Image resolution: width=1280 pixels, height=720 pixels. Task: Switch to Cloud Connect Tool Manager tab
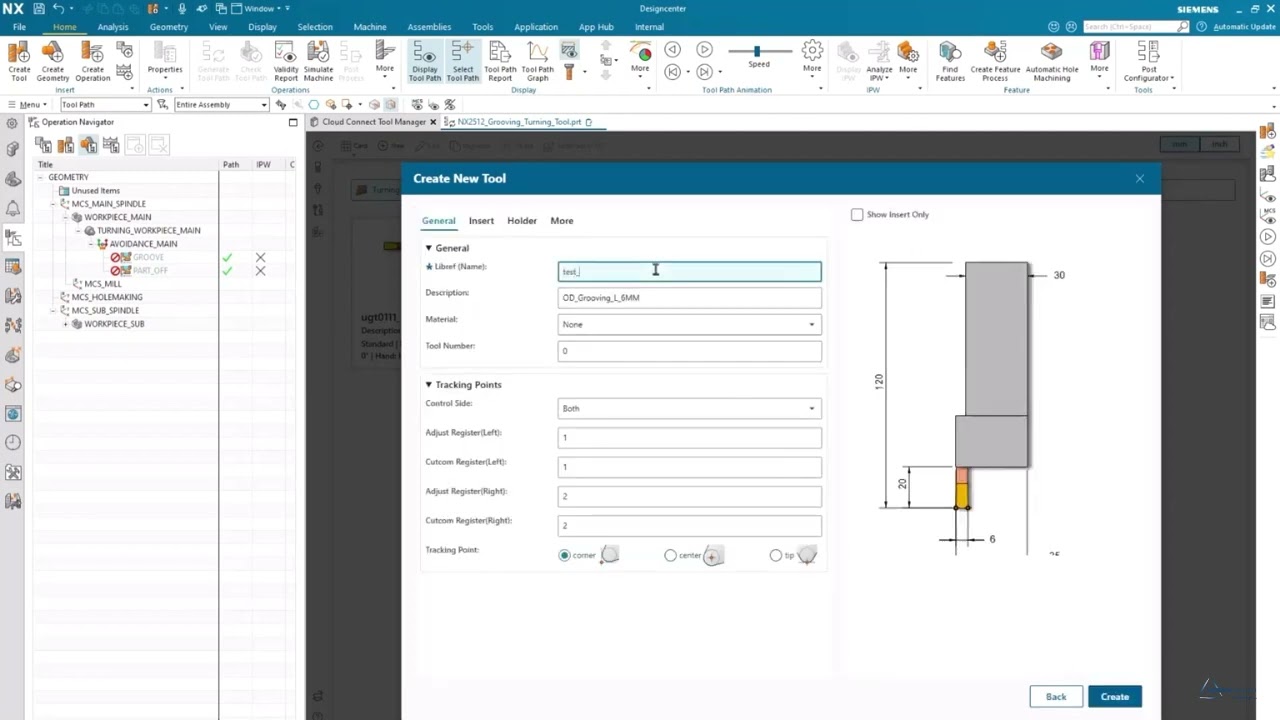(374, 122)
